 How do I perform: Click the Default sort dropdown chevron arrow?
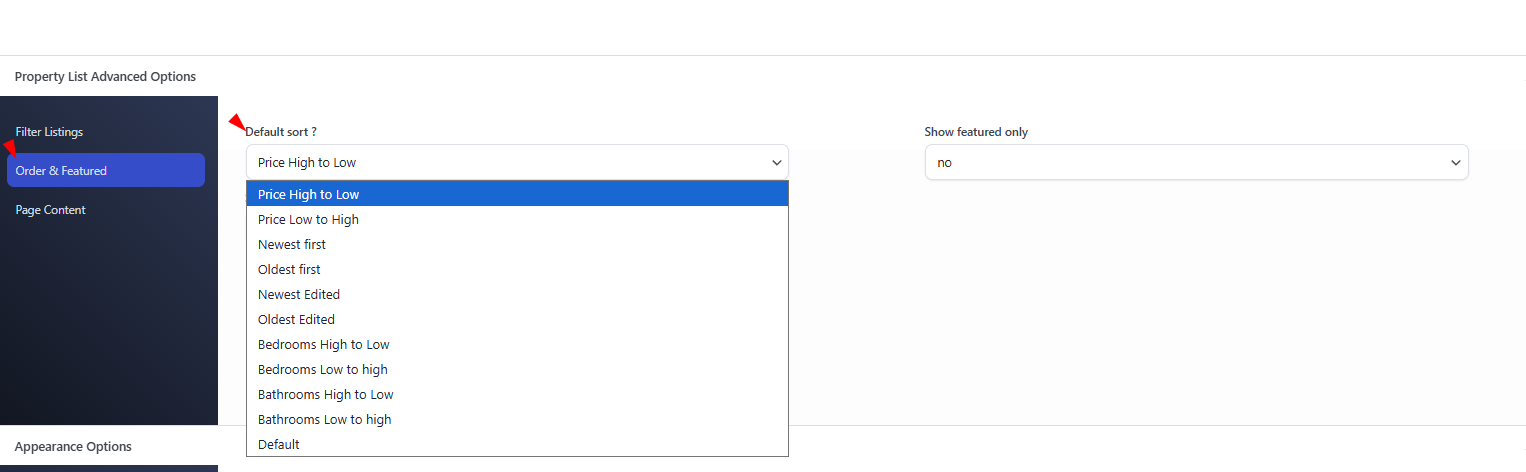click(x=777, y=163)
